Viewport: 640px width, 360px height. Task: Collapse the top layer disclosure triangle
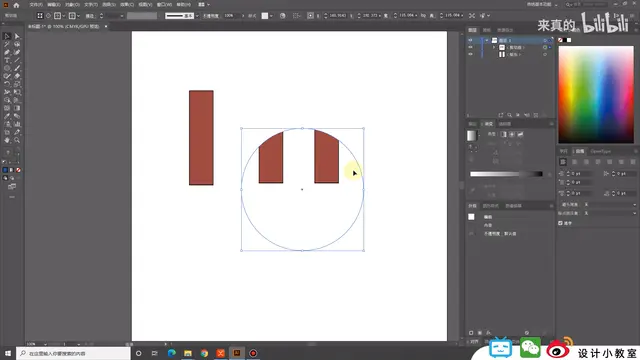(x=487, y=40)
